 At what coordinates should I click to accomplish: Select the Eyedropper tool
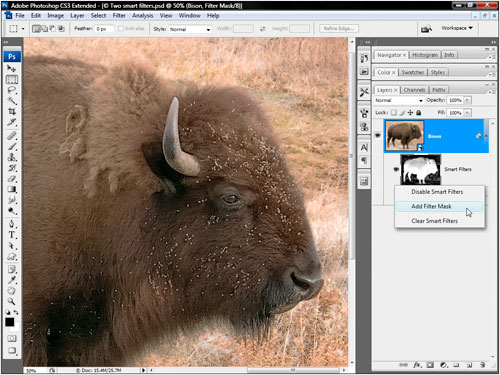point(12,280)
